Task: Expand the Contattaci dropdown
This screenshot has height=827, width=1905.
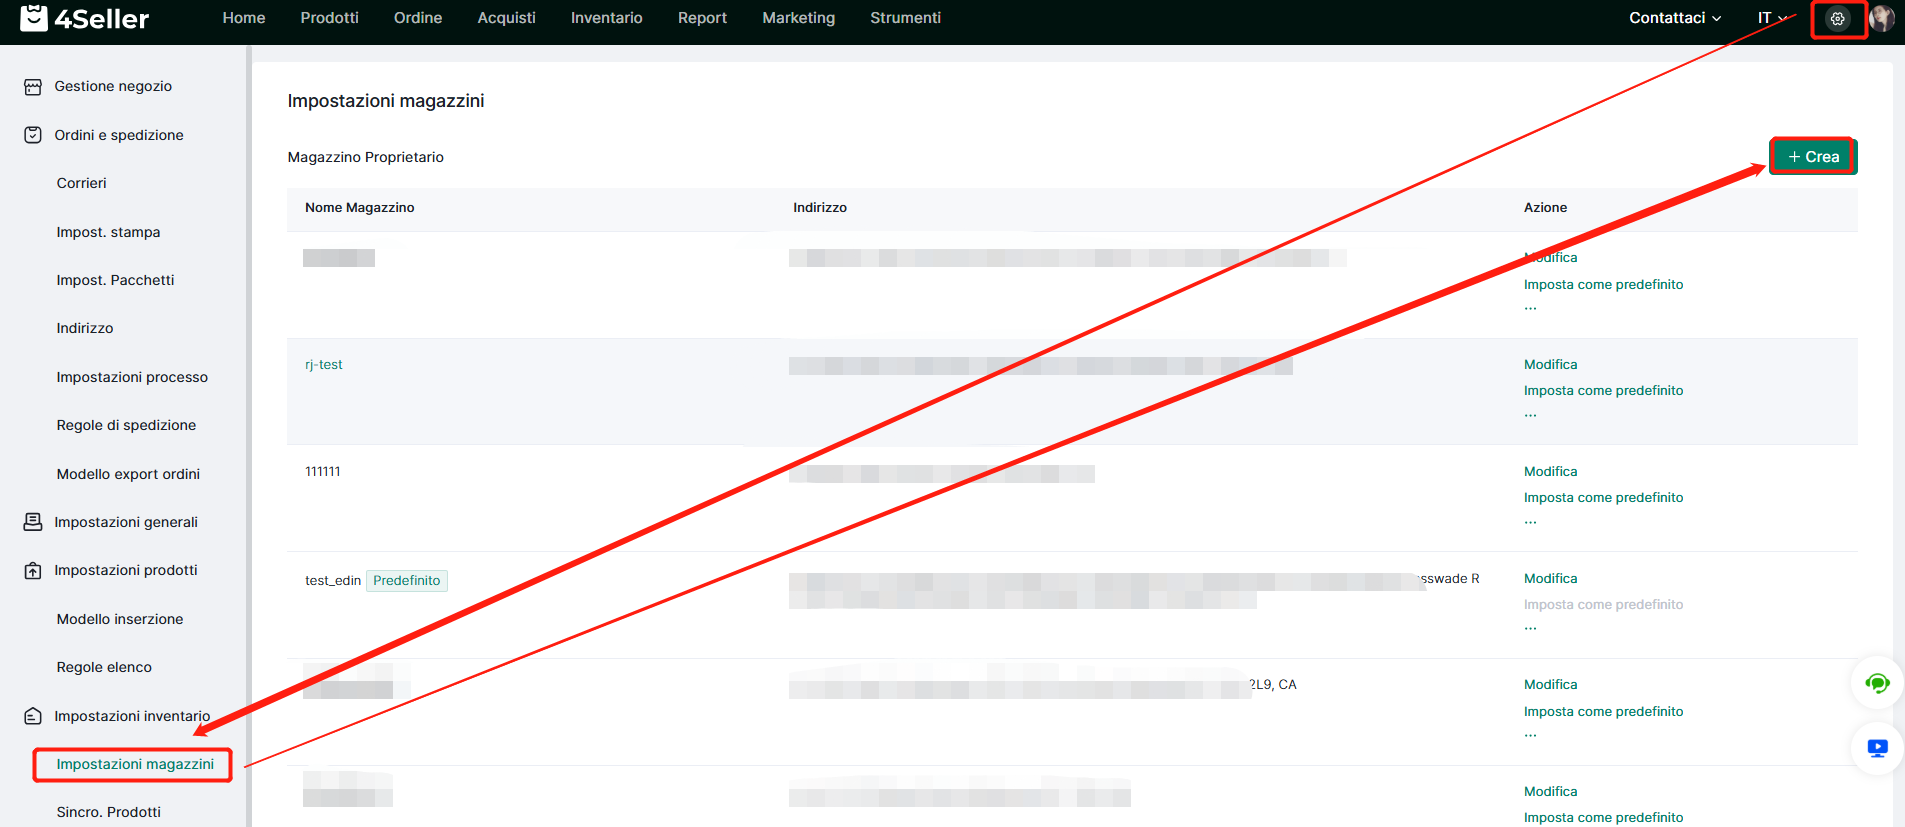Action: (1675, 18)
